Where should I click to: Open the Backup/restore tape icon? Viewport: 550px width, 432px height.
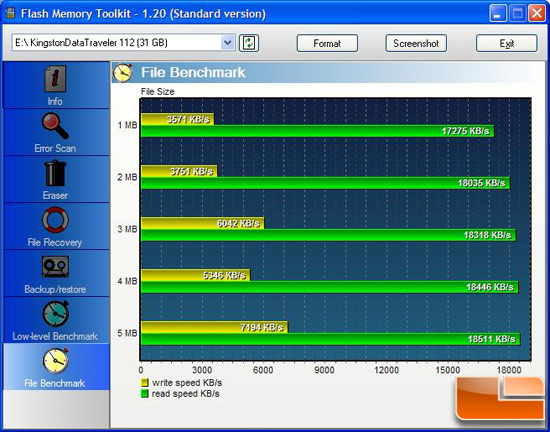pyautogui.click(x=55, y=266)
